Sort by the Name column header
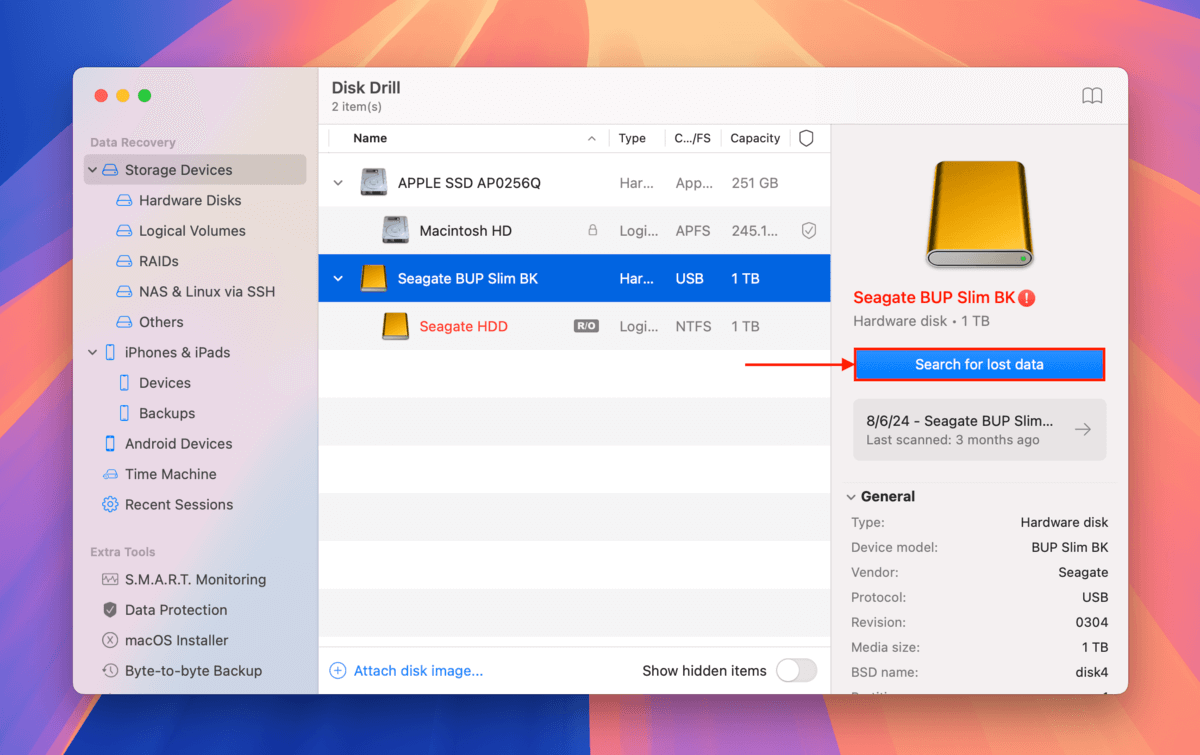 coord(370,138)
